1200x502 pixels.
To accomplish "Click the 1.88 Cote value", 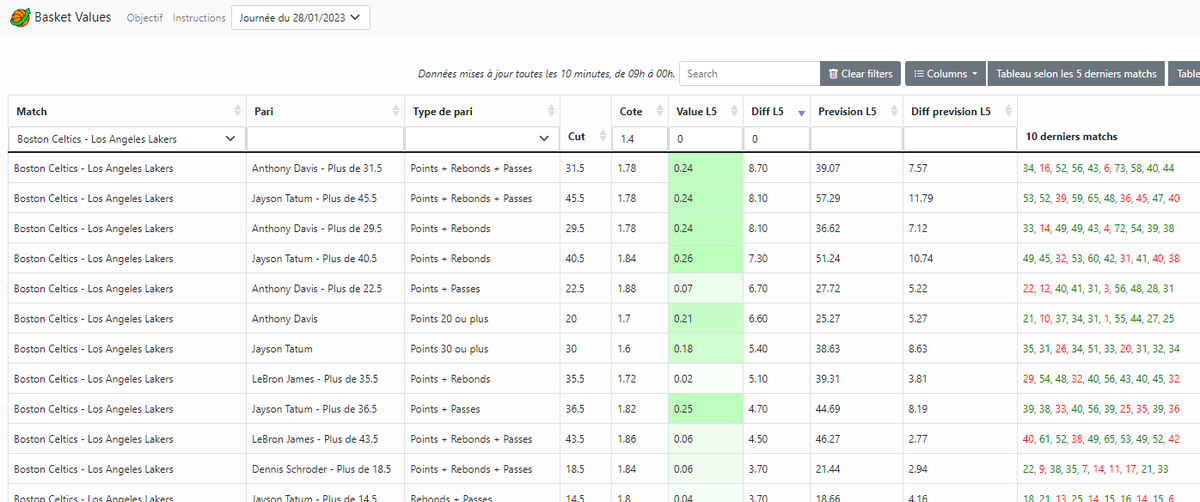I will tap(628, 288).
